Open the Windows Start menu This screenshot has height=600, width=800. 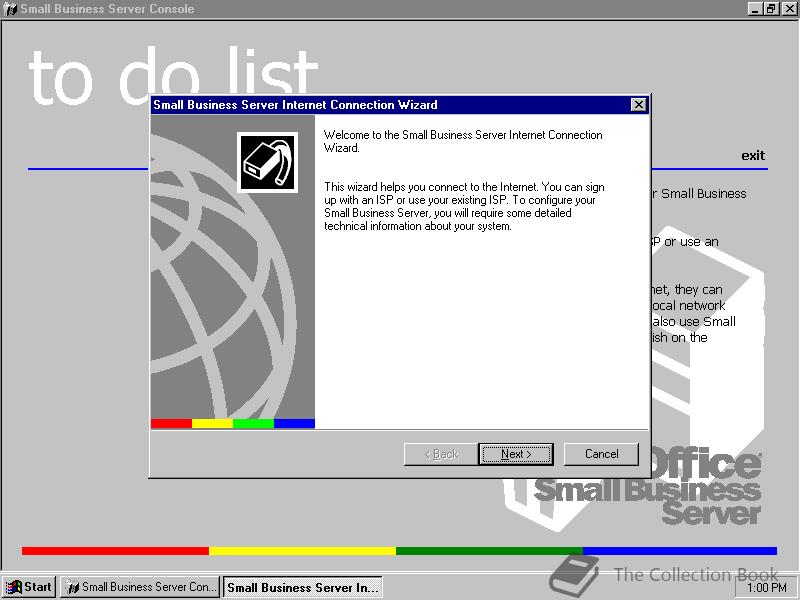[29, 587]
